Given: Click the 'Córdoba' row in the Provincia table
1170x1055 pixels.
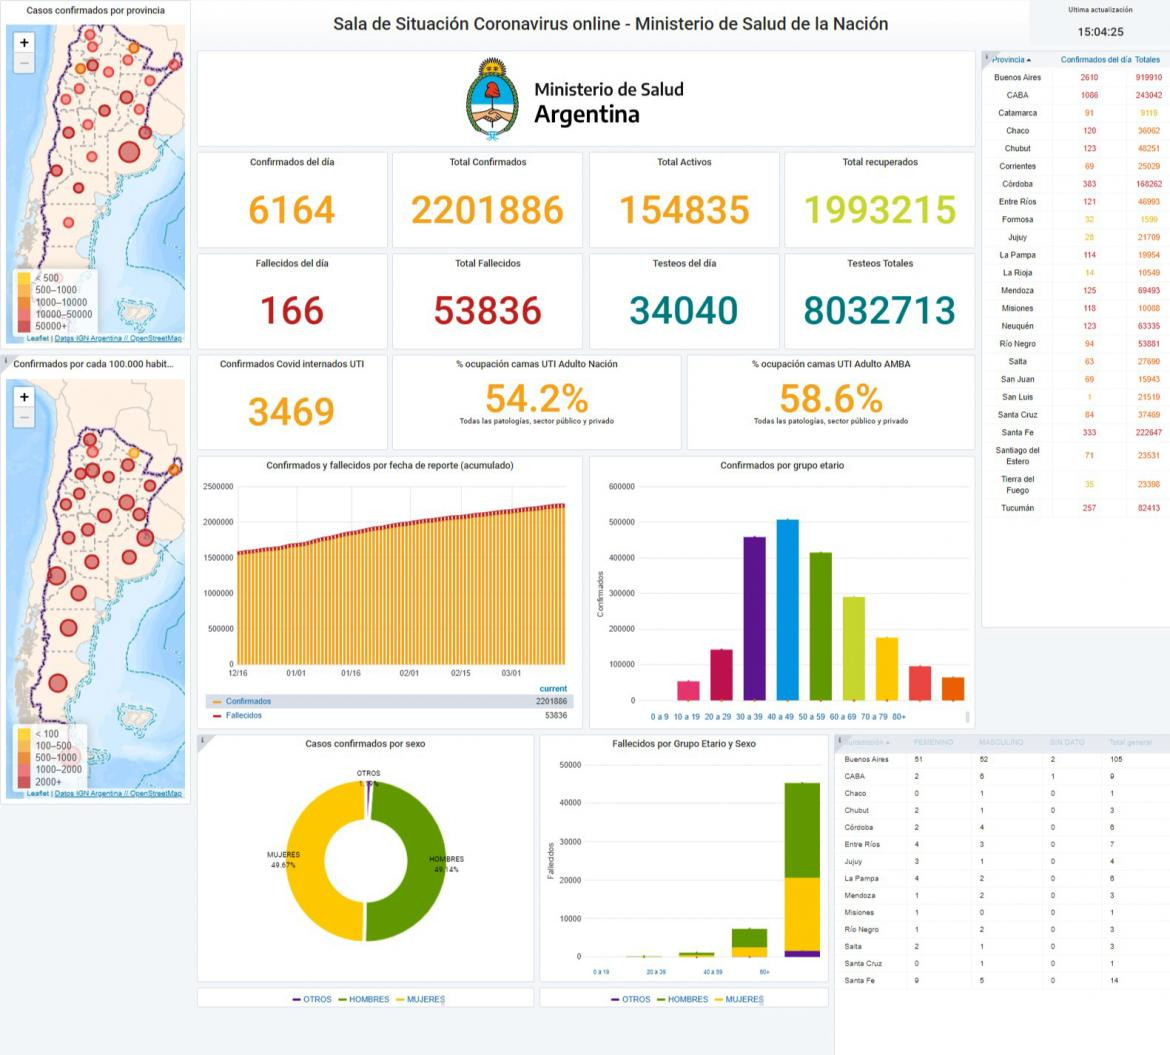Looking at the screenshot, I should [1075, 184].
